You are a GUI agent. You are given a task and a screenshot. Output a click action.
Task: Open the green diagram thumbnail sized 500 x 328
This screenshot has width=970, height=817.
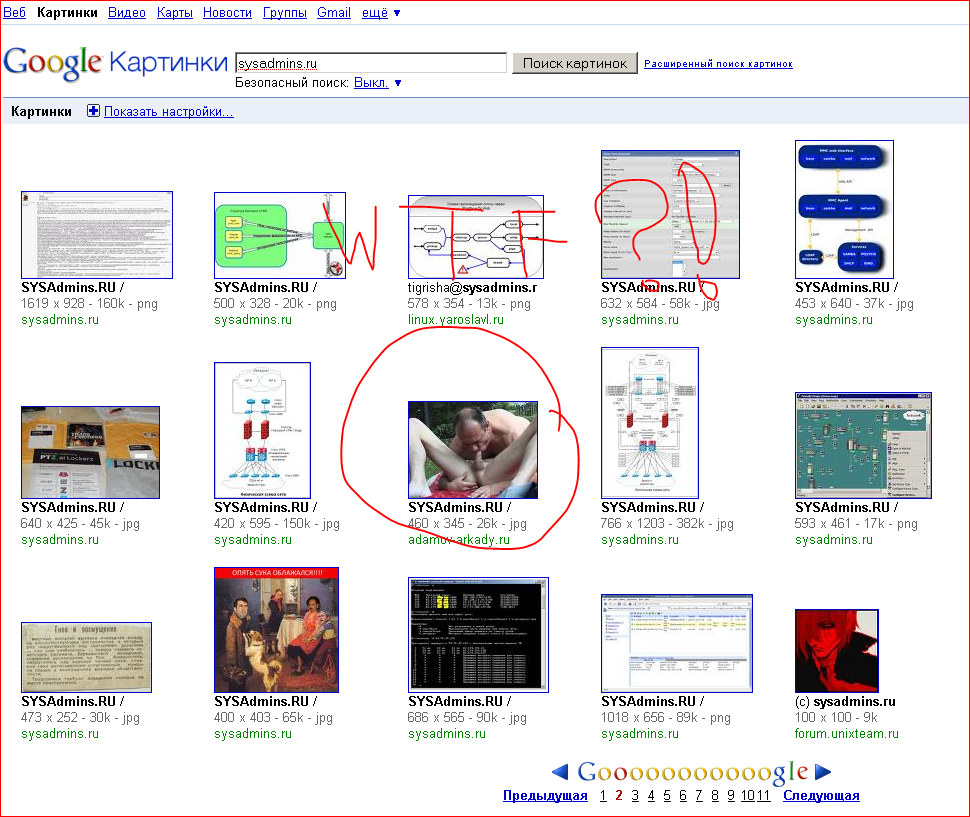coord(280,236)
